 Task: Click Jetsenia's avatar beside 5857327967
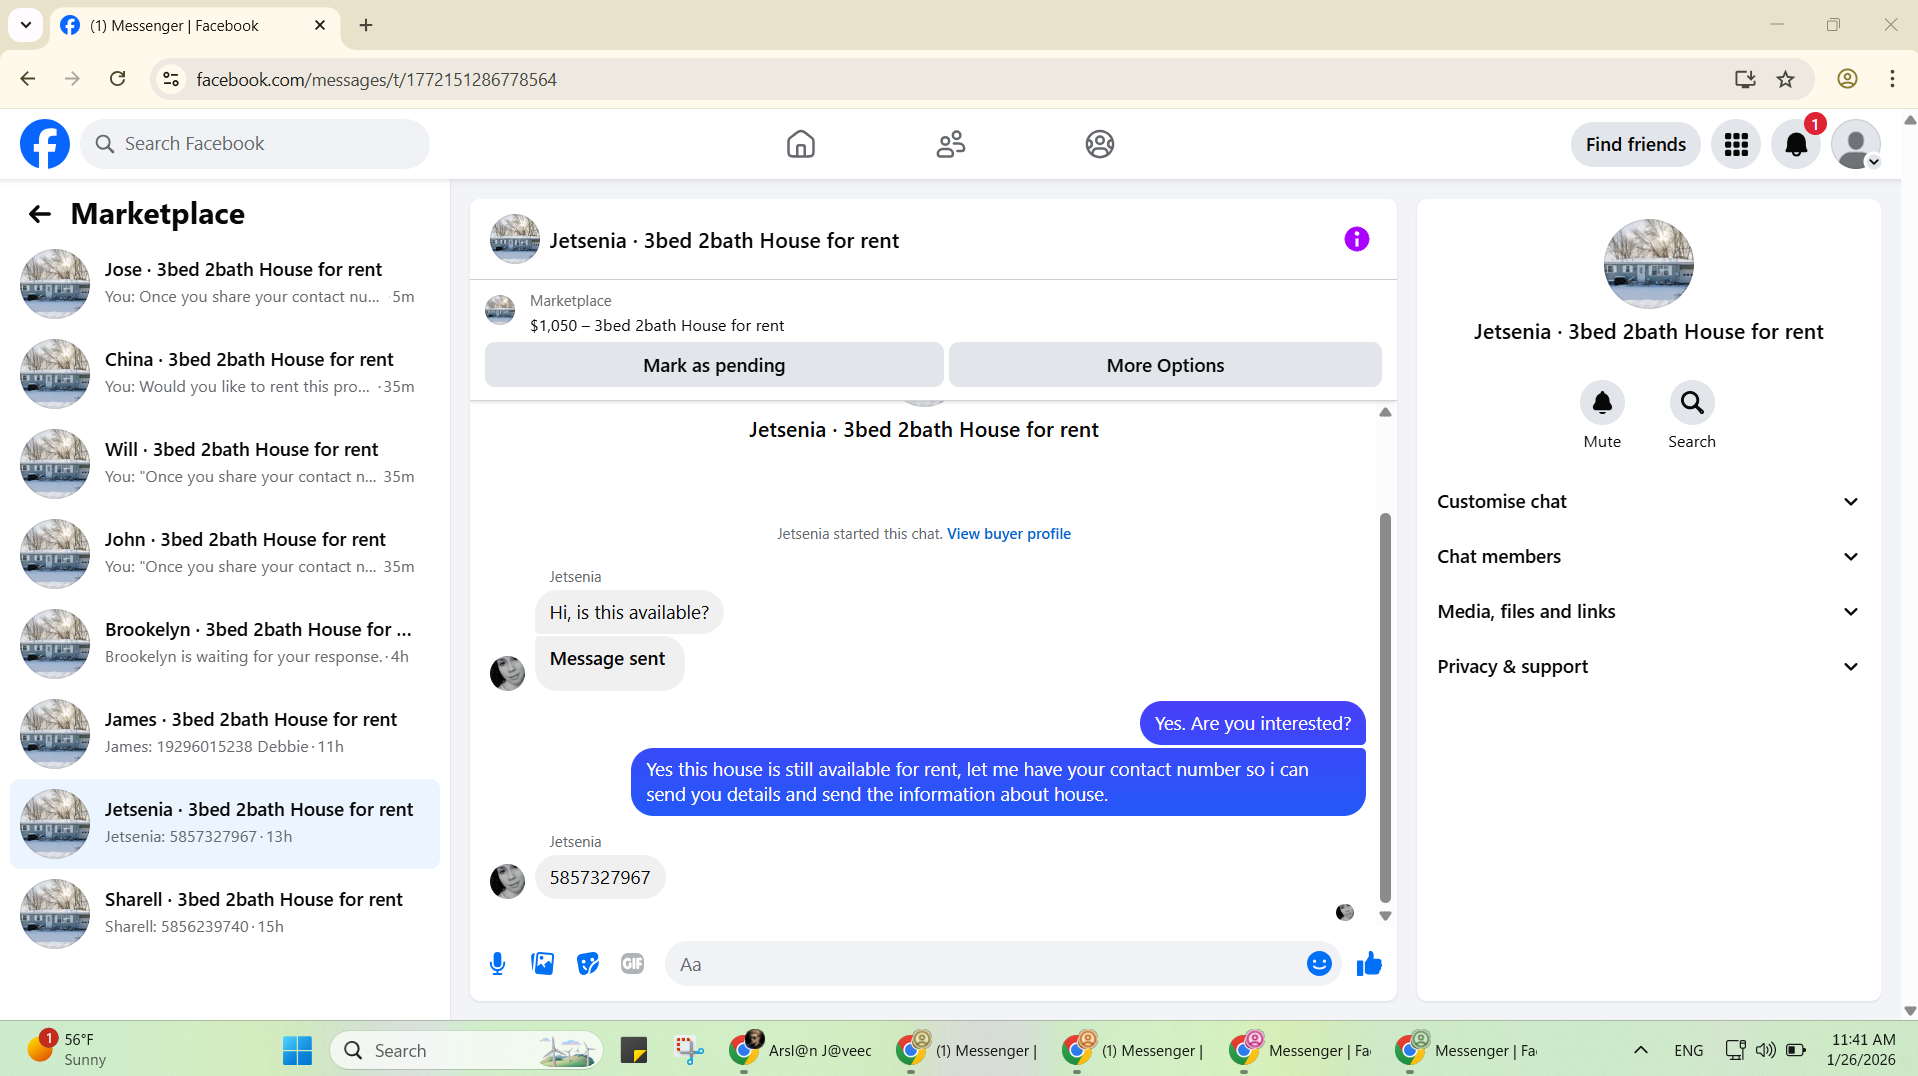click(507, 881)
